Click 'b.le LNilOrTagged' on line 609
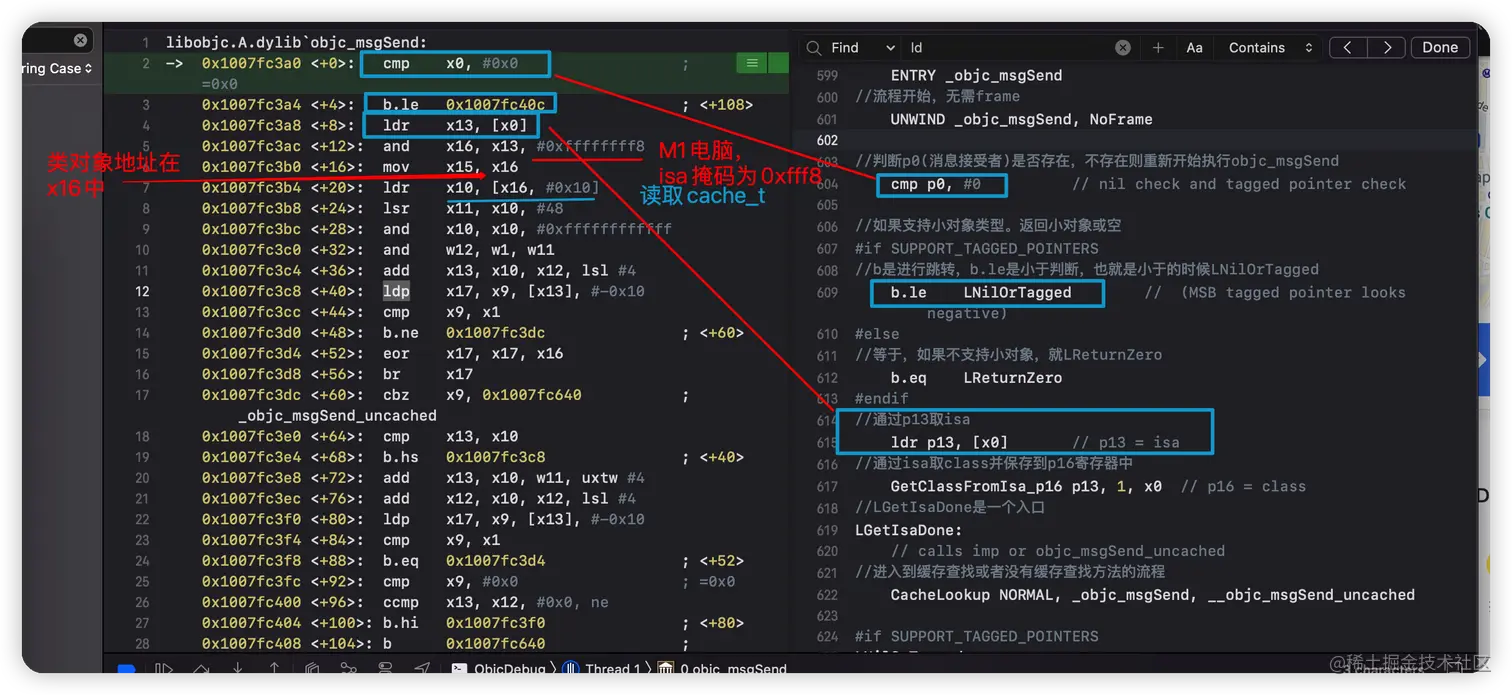 (981, 293)
